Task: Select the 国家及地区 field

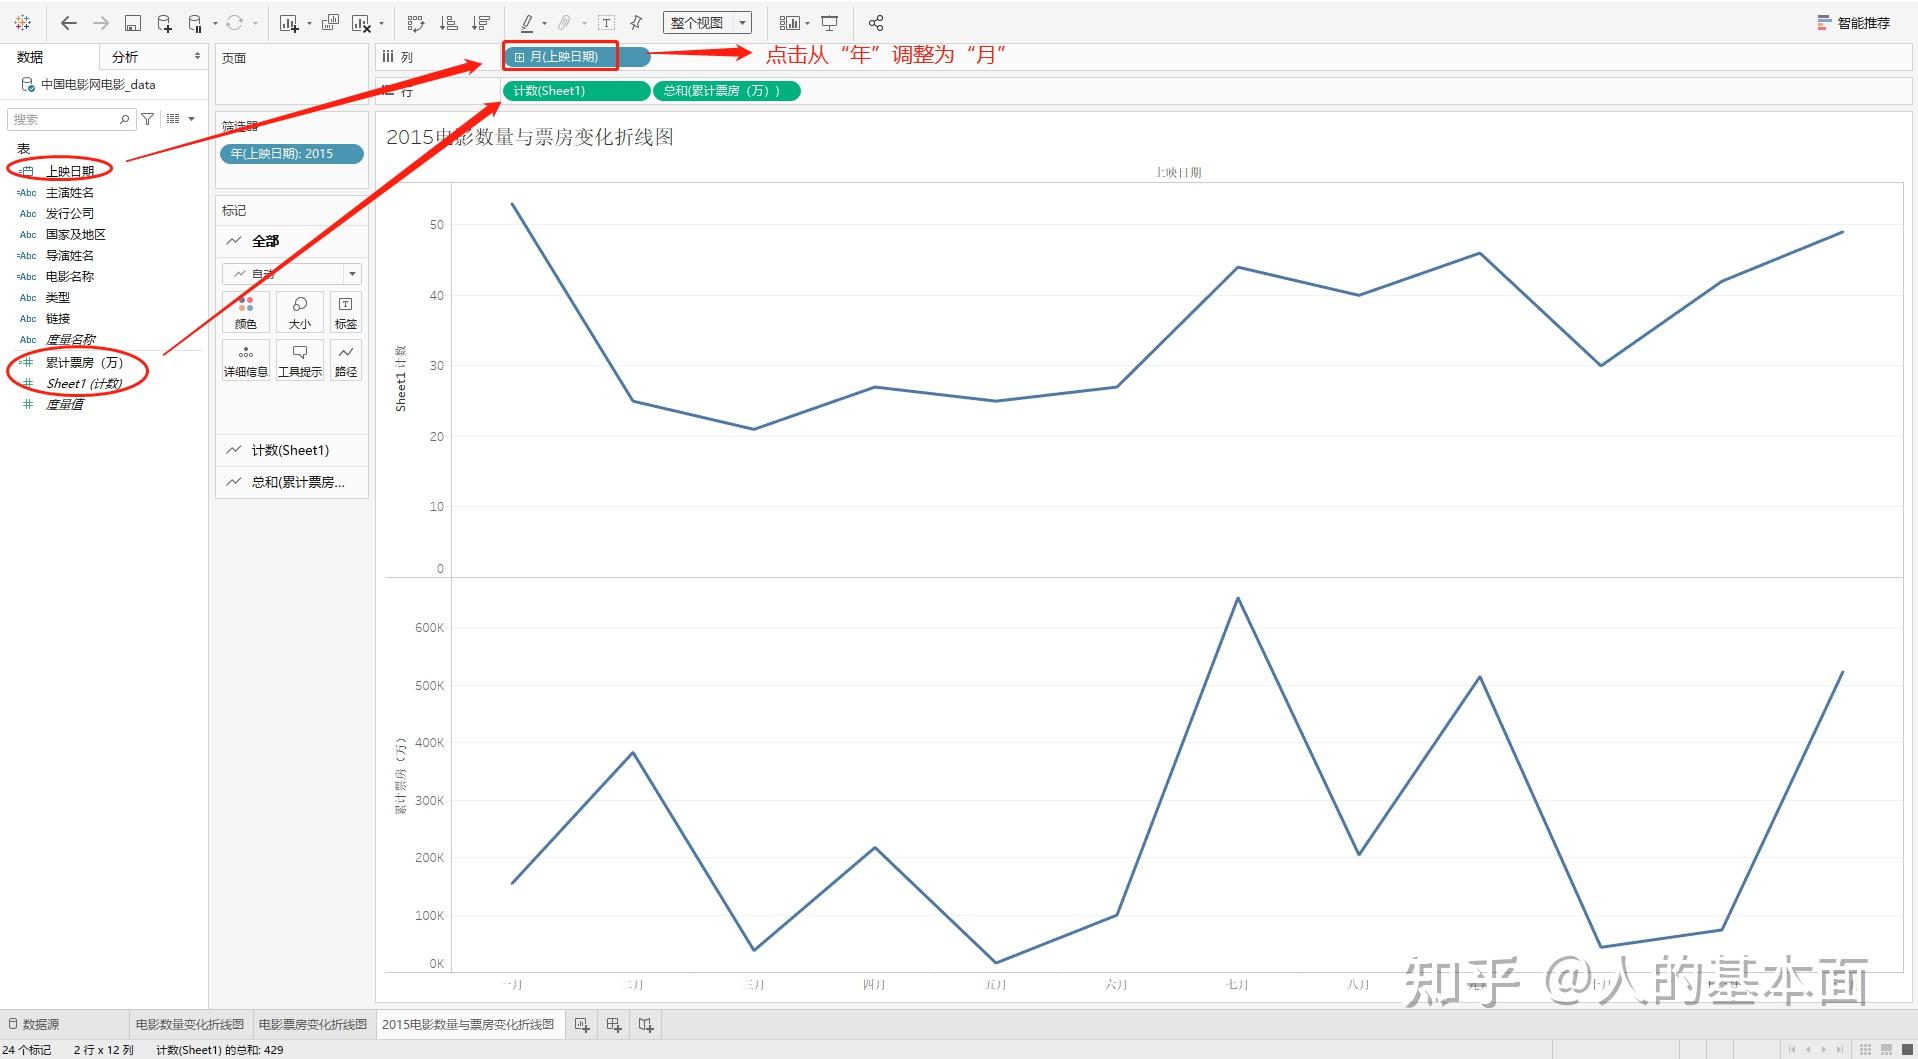Action: click(76, 235)
